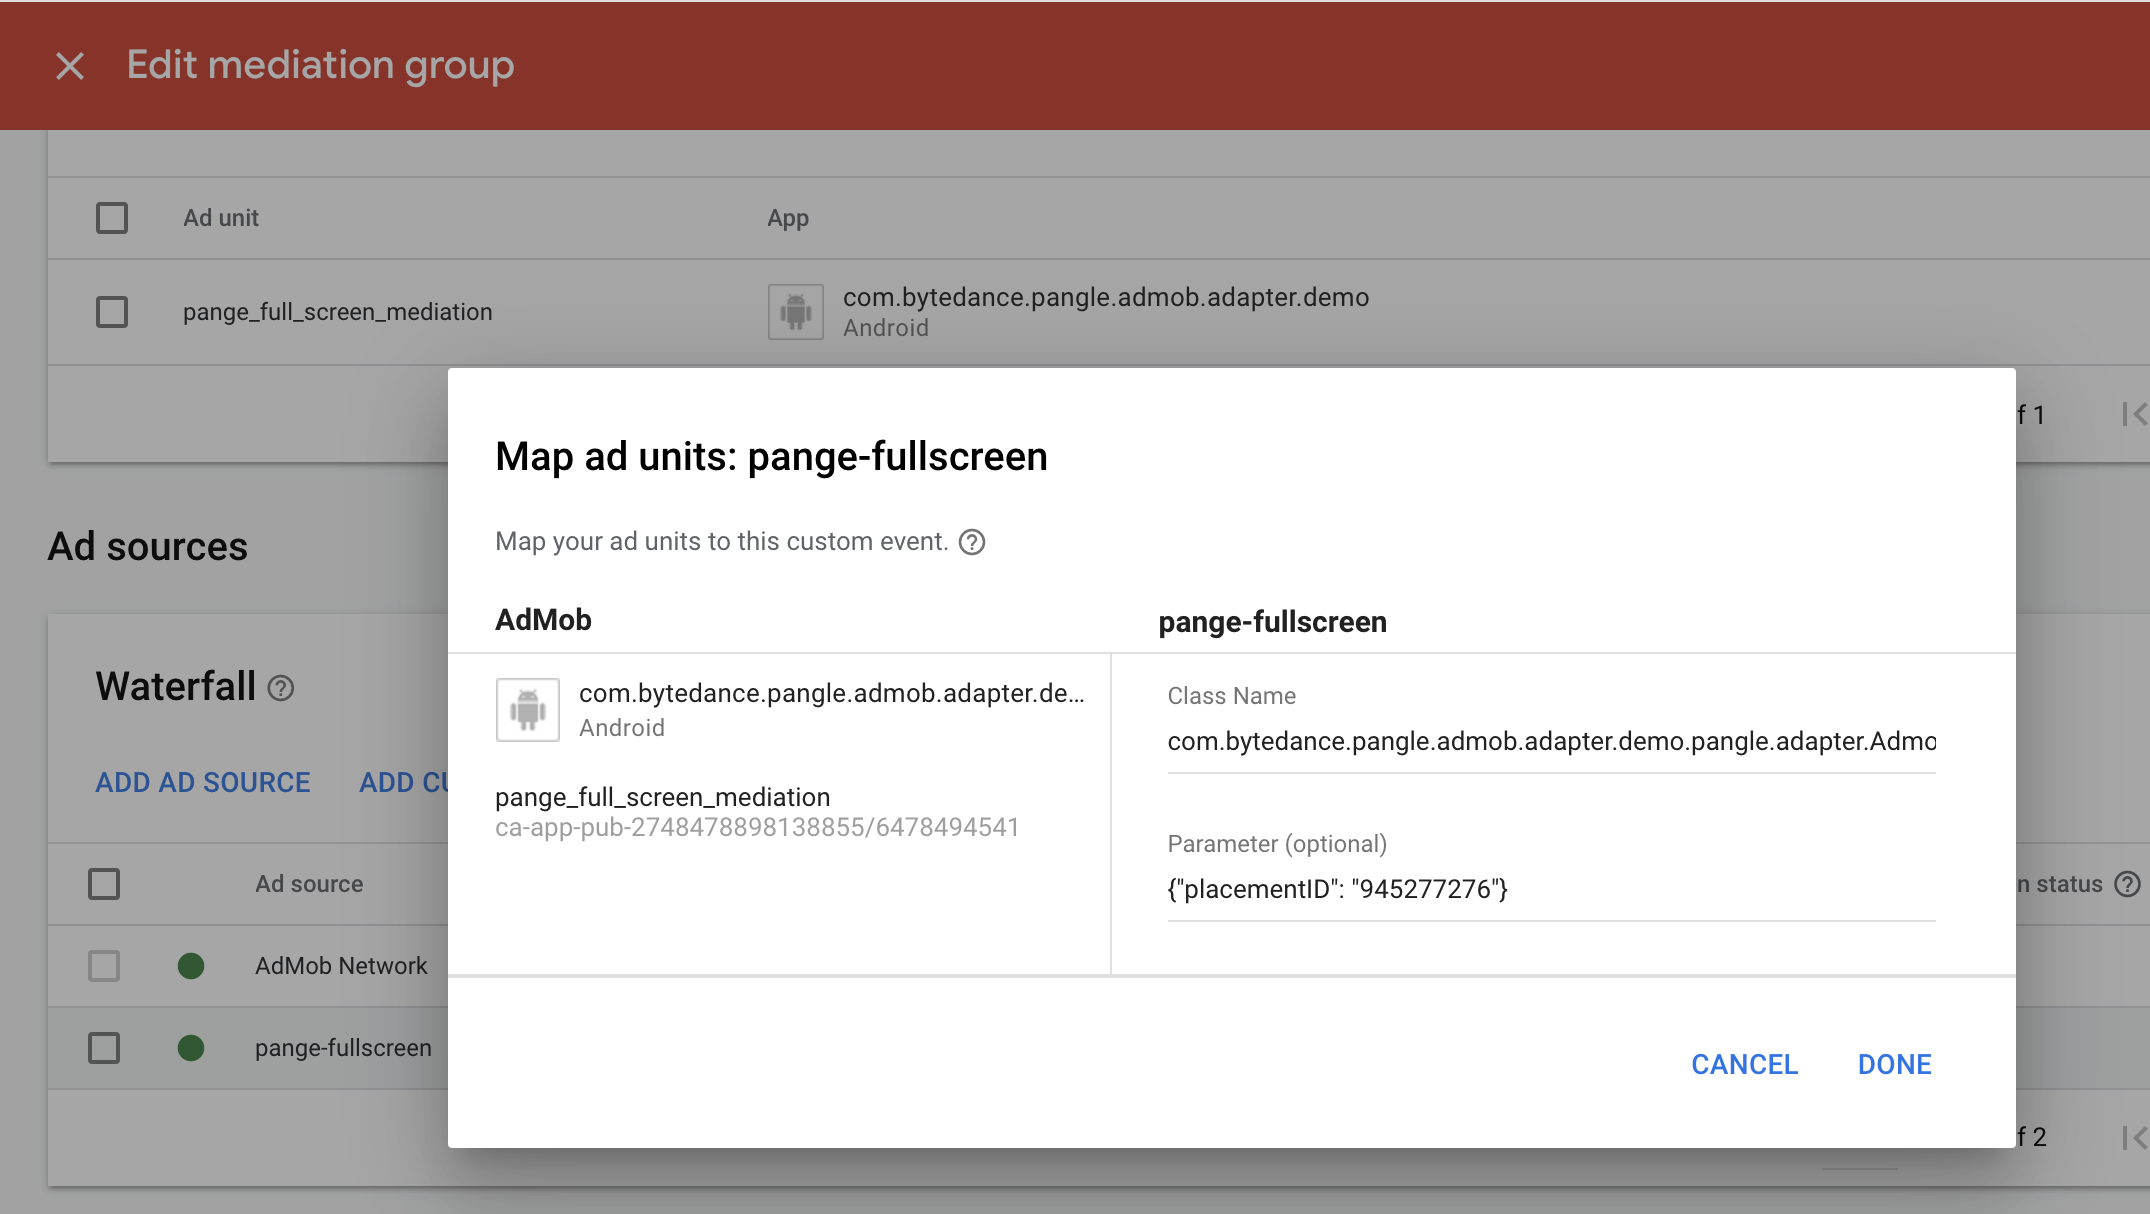Click ad unit ID ca-app-pub-2748478898138855/6478494541

point(757,828)
